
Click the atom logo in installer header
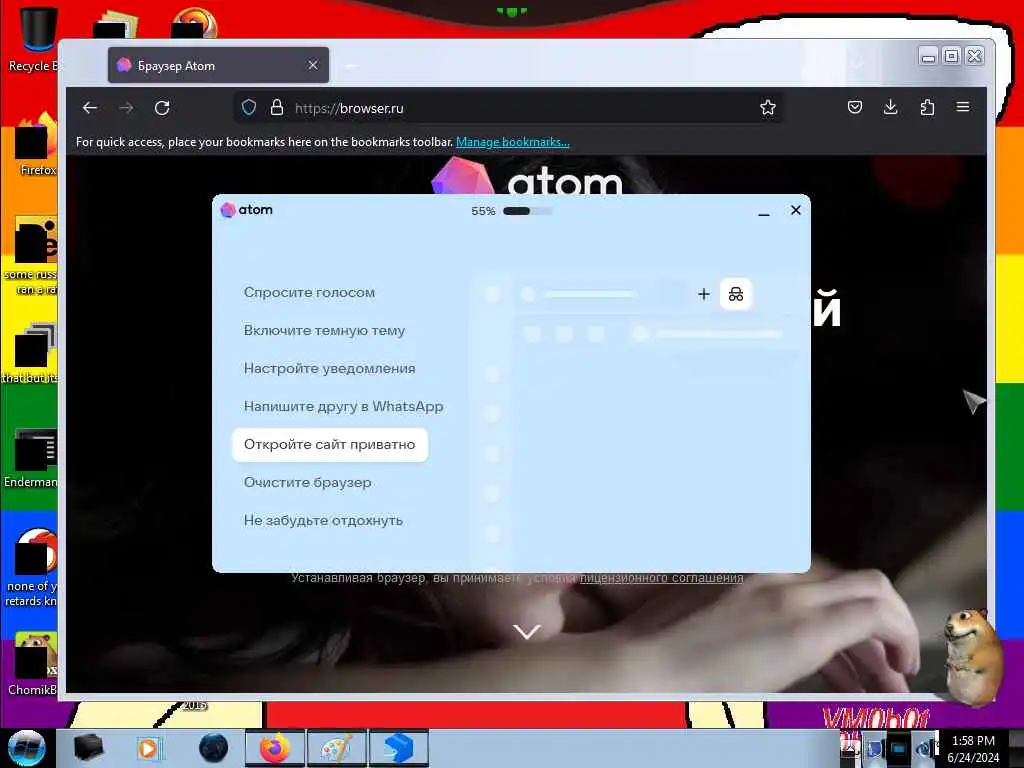tap(246, 210)
